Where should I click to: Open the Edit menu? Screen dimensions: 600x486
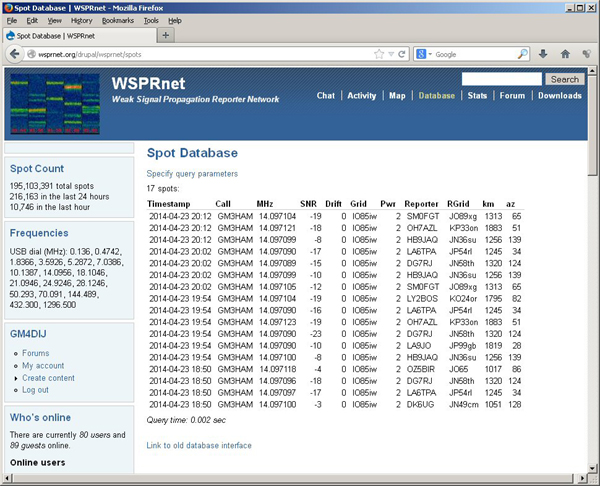pyautogui.click(x=32, y=21)
